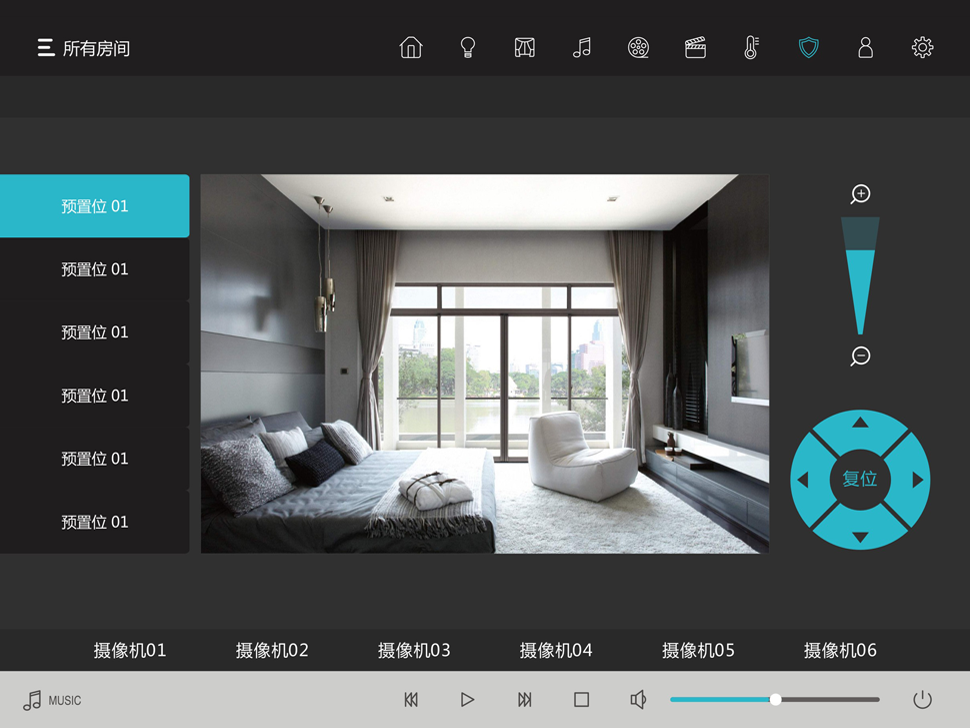The image size is (970, 728).
Task: Skip to the next track
Action: [525, 700]
